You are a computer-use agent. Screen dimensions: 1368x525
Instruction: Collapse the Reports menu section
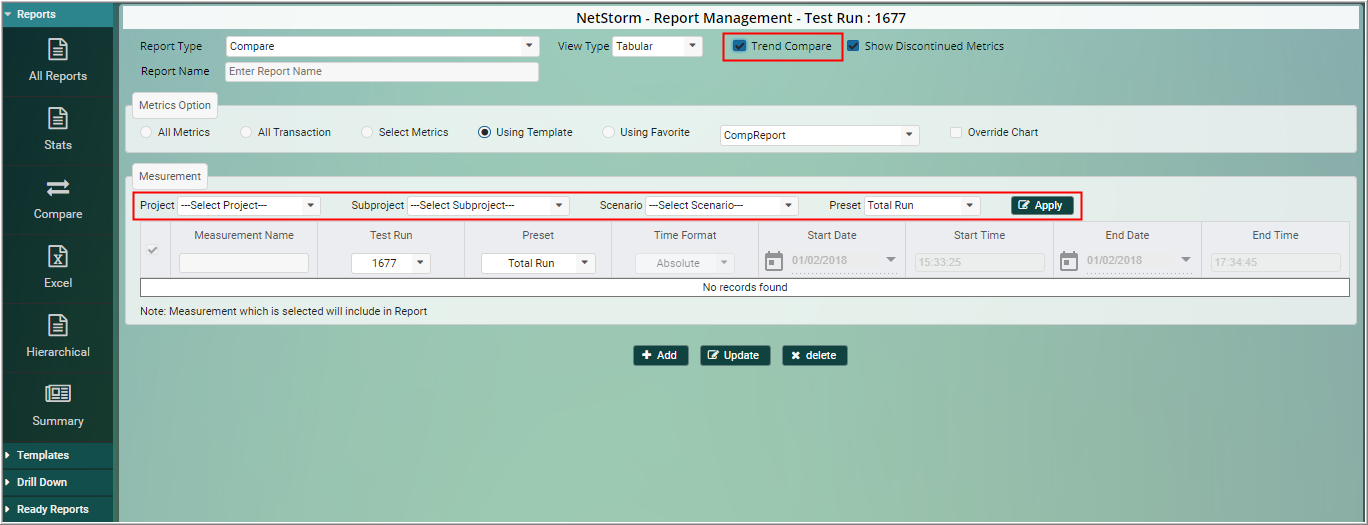point(57,14)
